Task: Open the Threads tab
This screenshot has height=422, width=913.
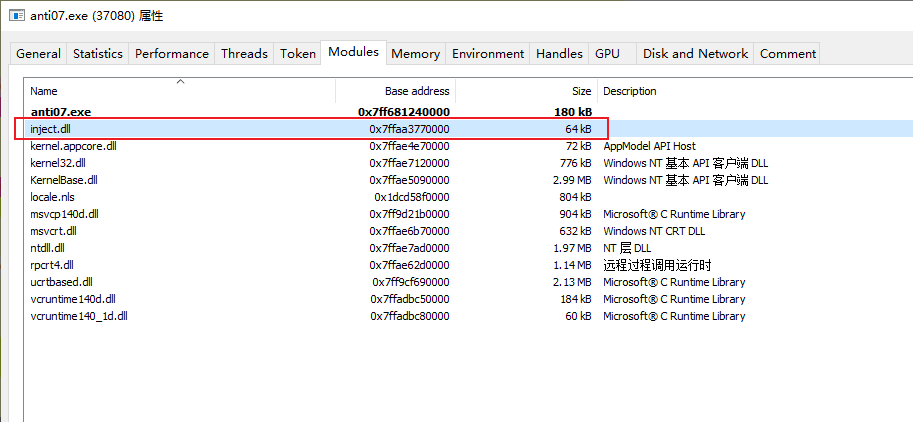Action: point(244,54)
